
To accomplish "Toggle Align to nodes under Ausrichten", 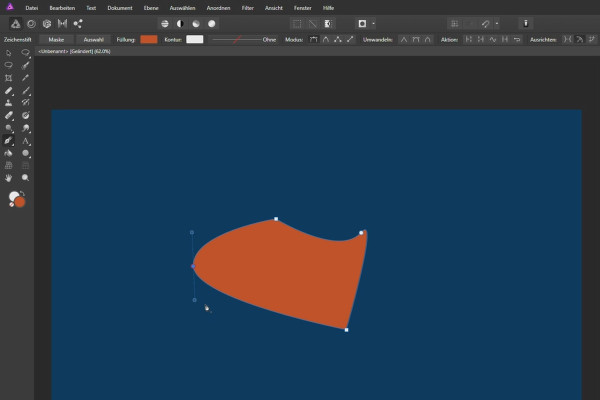I will tap(567, 39).
